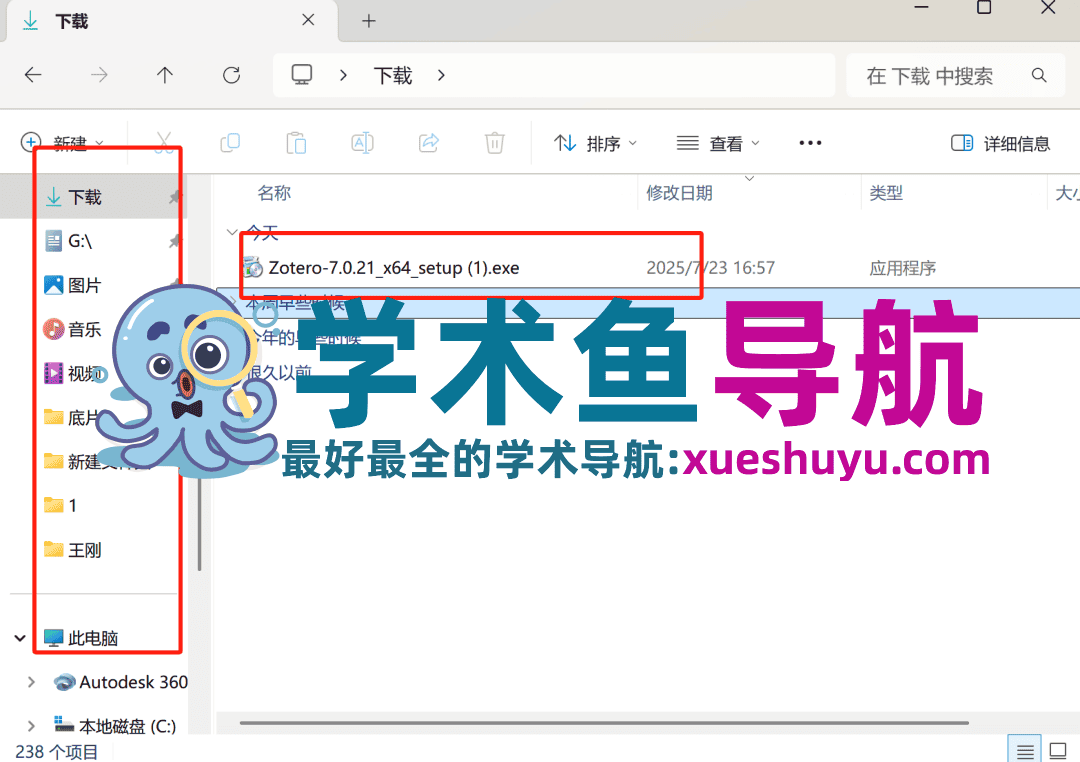Open the See more (...) menu
Viewport: 1080px width, 762px height.
coord(809,143)
